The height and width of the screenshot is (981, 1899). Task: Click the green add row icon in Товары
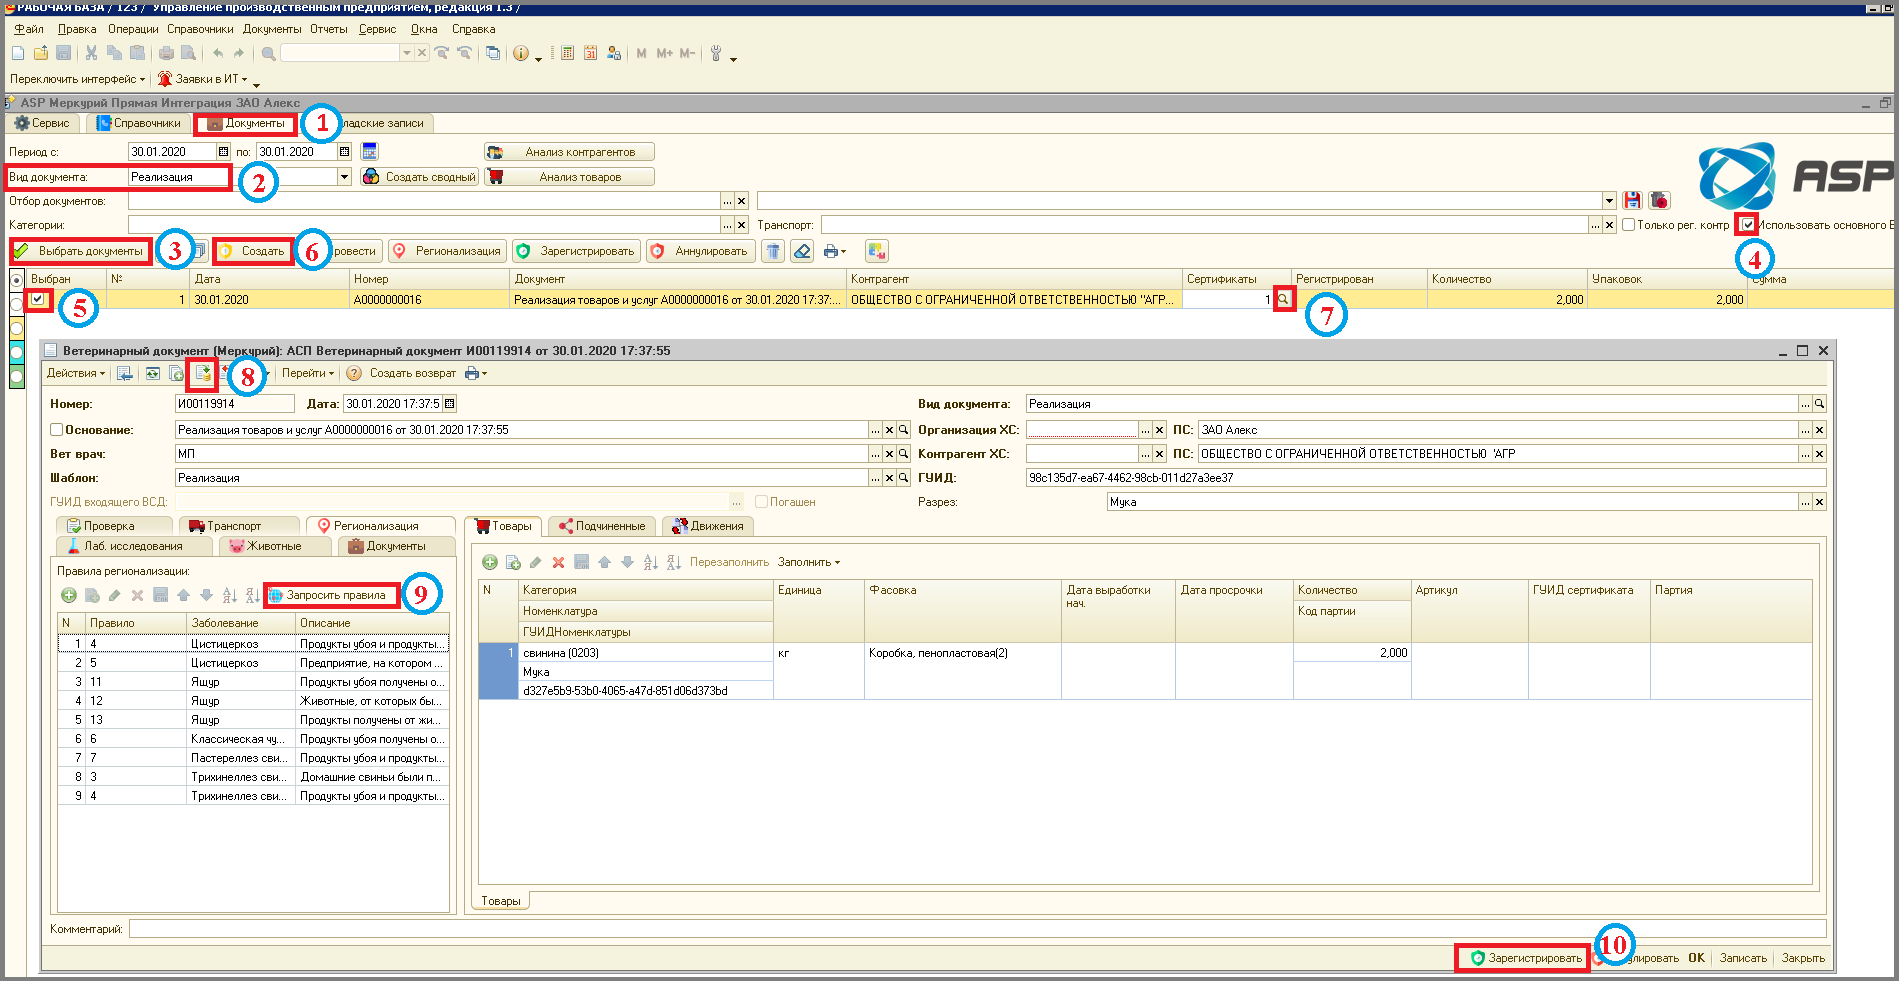pos(490,562)
